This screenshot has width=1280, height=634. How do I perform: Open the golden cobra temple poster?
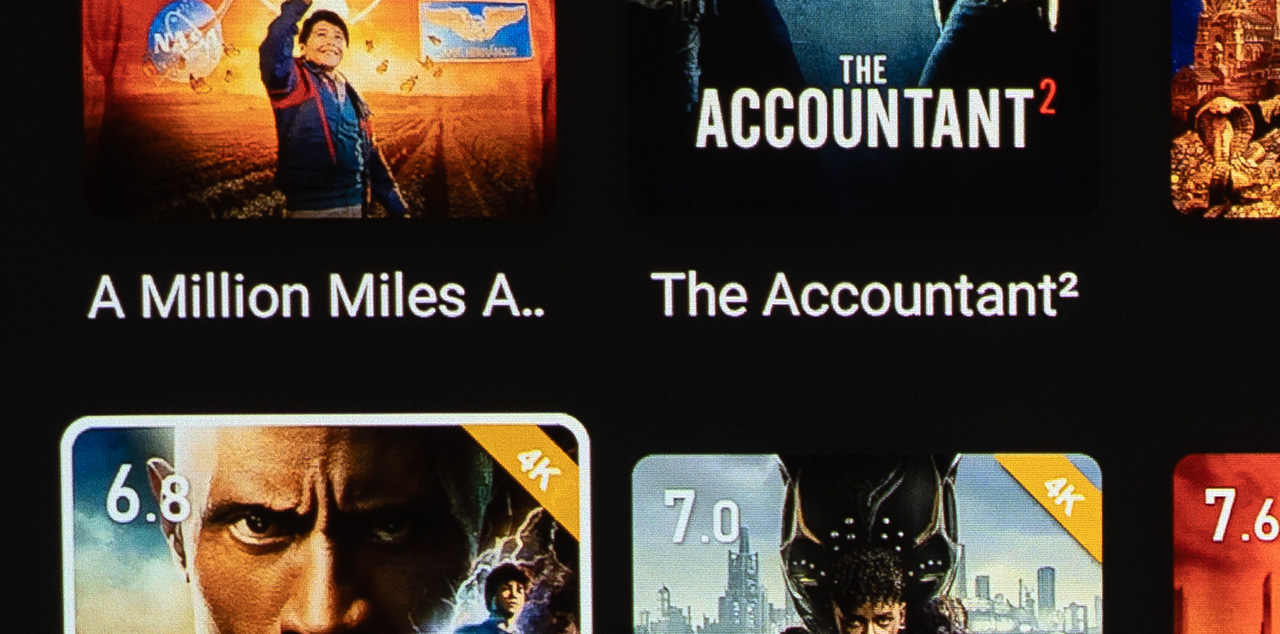click(x=1226, y=107)
